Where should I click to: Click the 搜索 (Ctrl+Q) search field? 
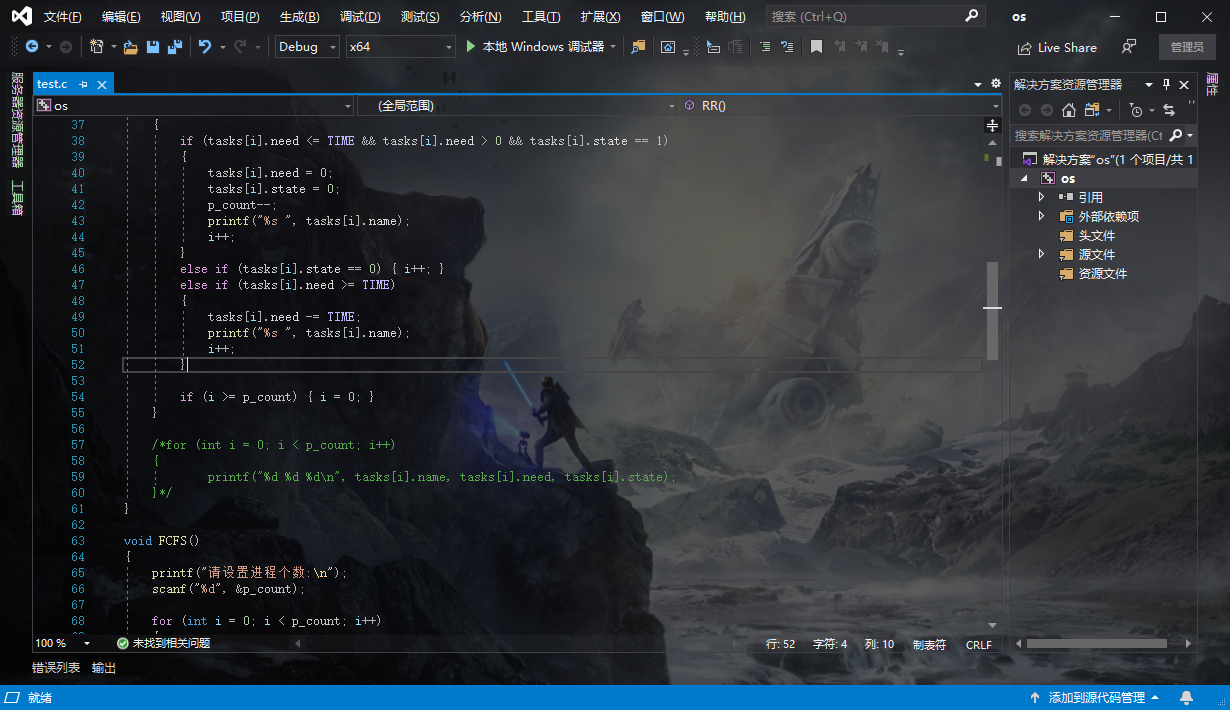click(875, 16)
